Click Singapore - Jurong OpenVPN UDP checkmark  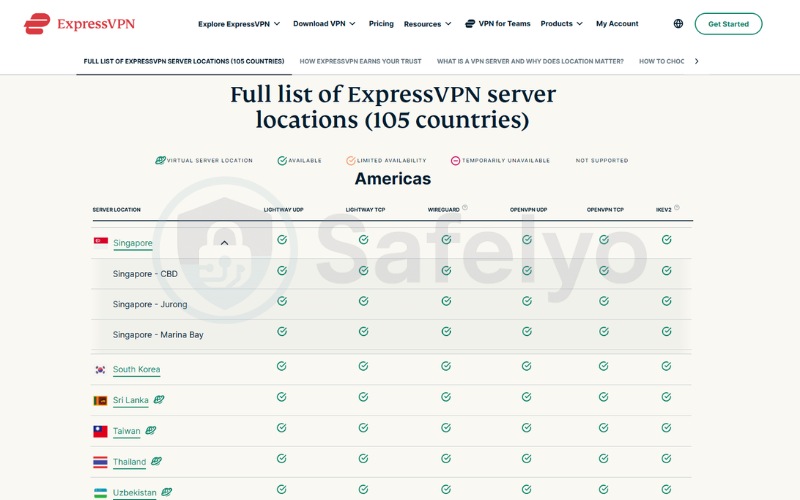point(527,301)
